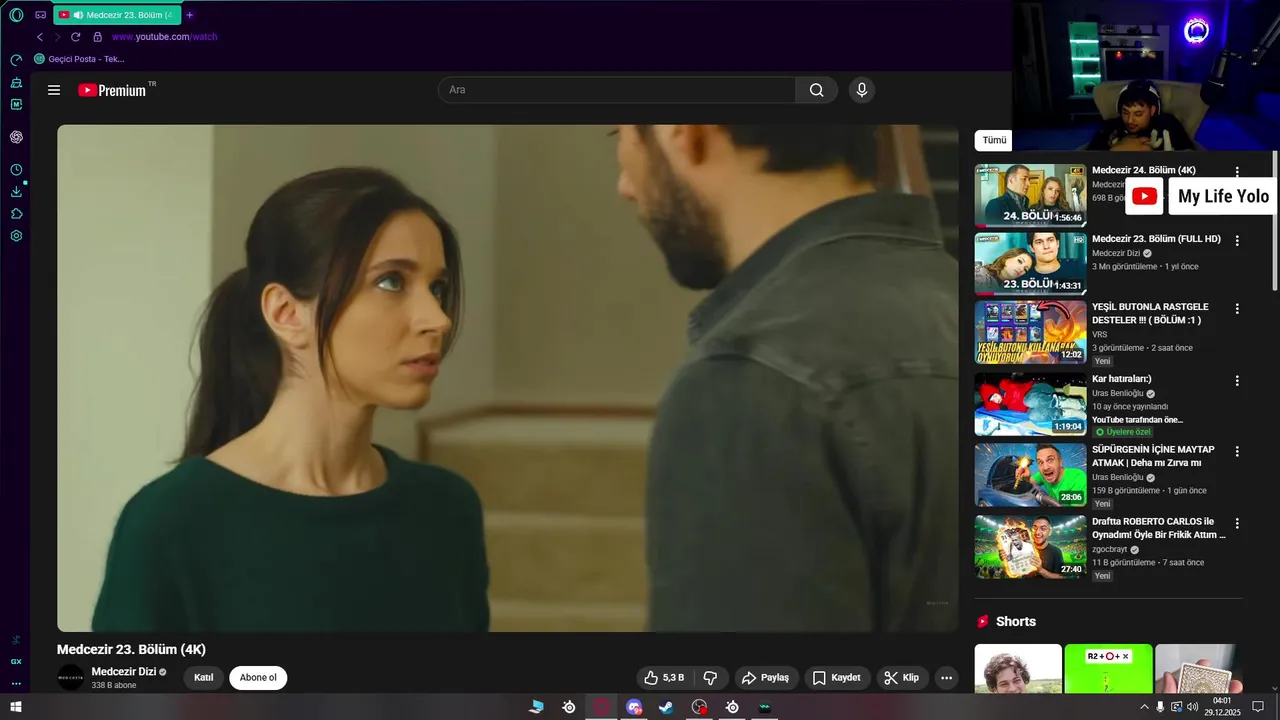
Task: Pause the Medcezir video player
Action: click(507, 378)
